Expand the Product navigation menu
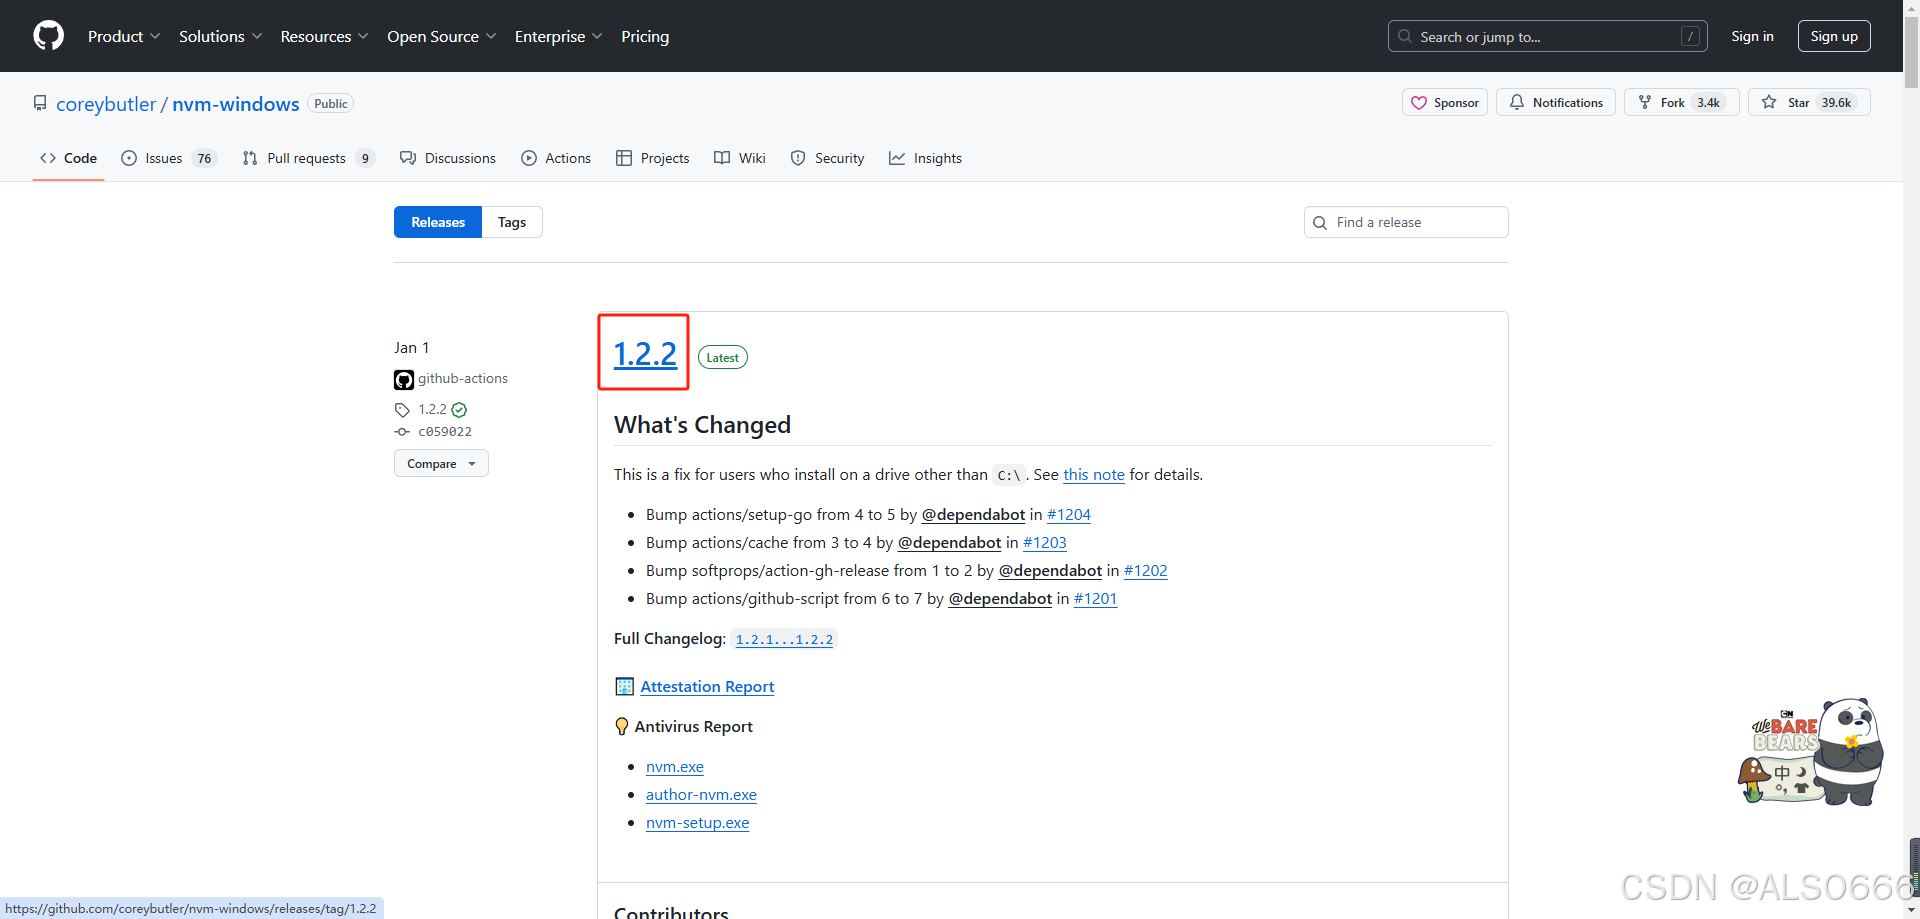This screenshot has width=1920, height=919. coord(123,36)
